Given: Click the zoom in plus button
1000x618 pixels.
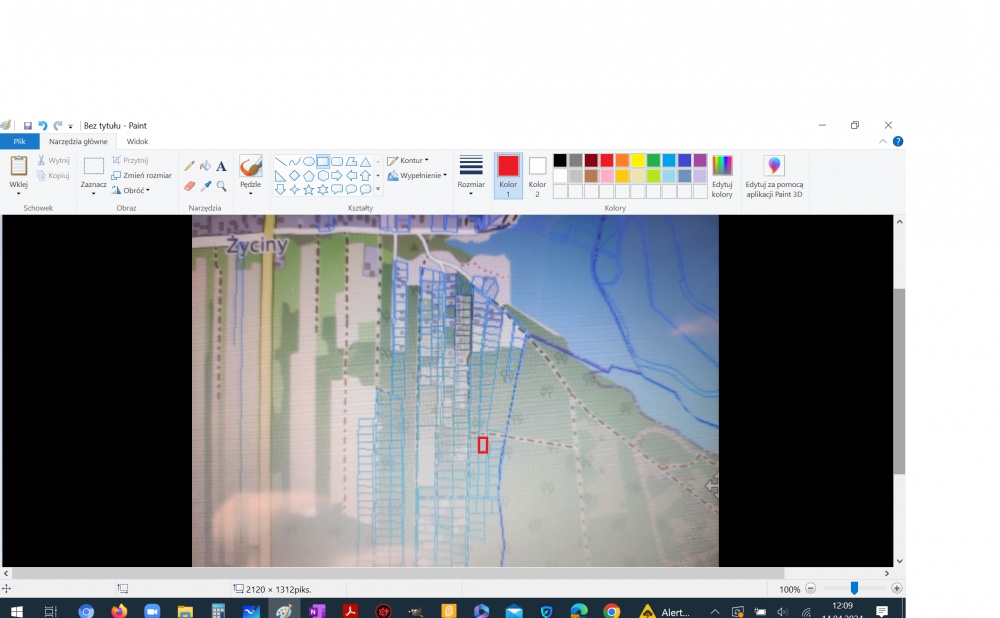Looking at the screenshot, I should point(897,589).
